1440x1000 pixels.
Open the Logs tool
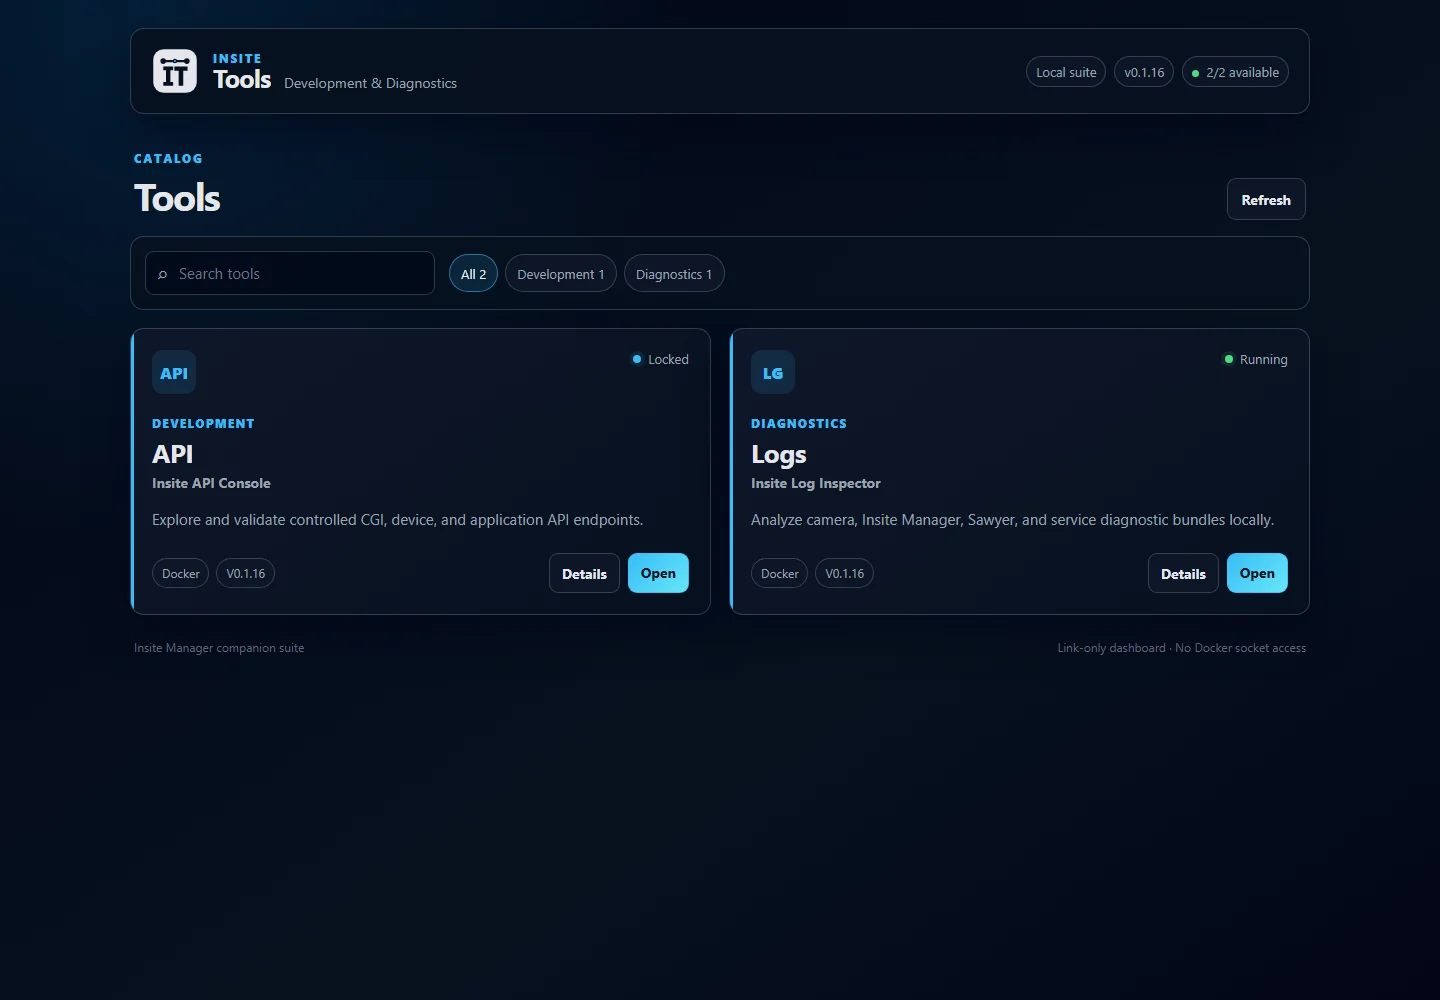pos(1257,573)
